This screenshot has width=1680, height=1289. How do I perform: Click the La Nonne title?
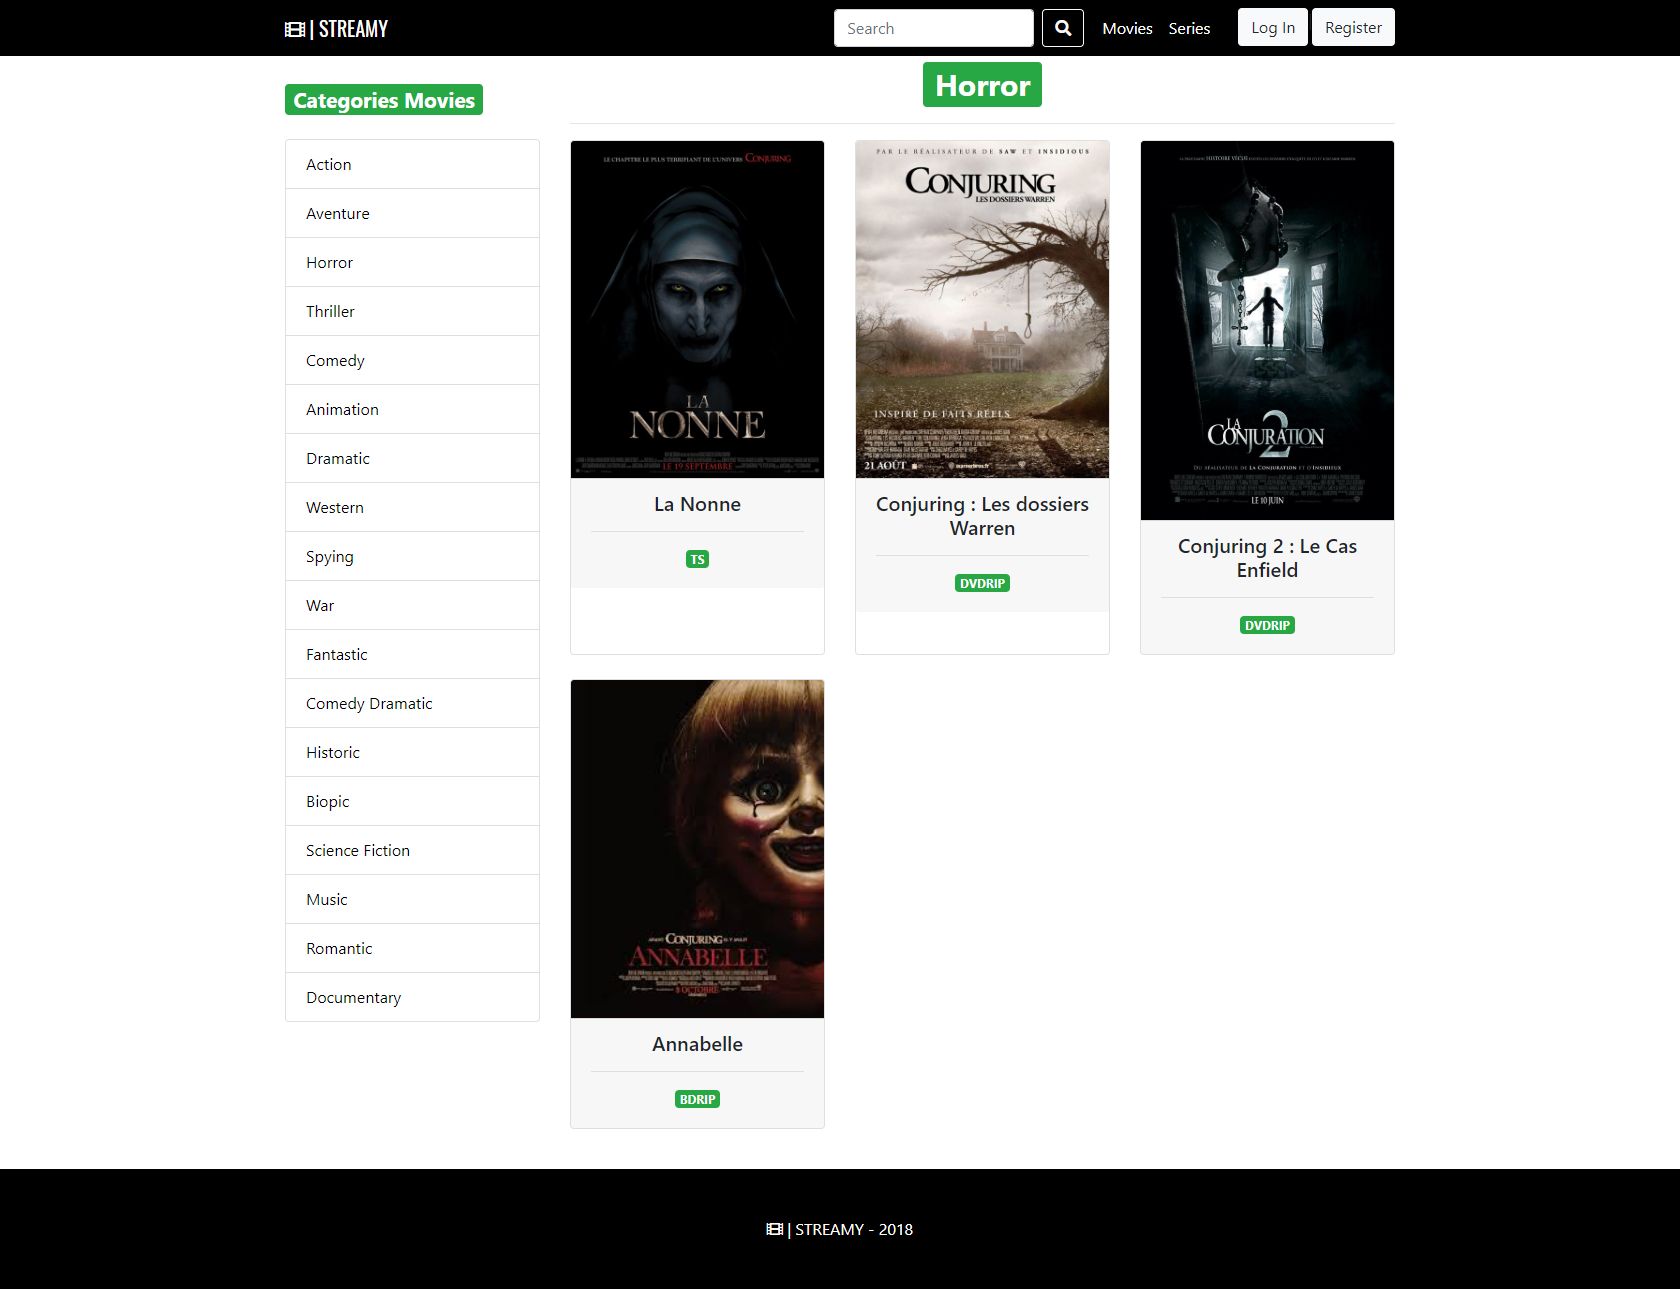point(697,504)
